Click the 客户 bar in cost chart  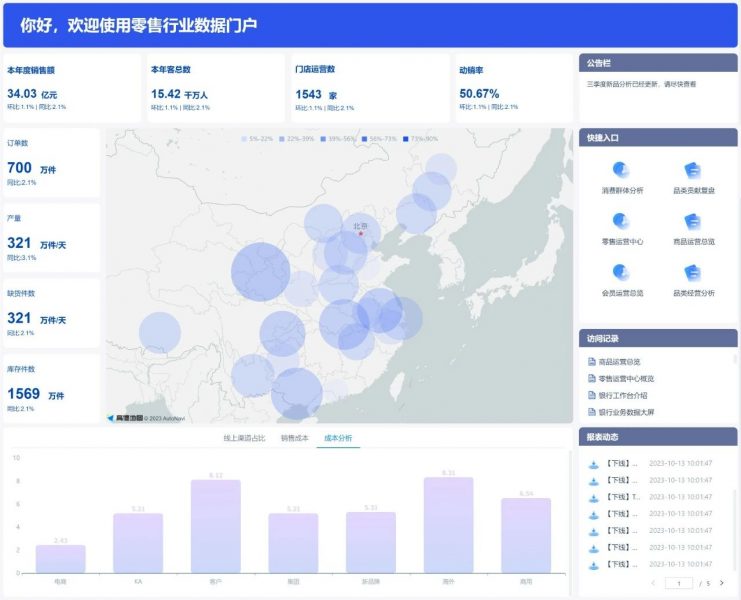215,526
